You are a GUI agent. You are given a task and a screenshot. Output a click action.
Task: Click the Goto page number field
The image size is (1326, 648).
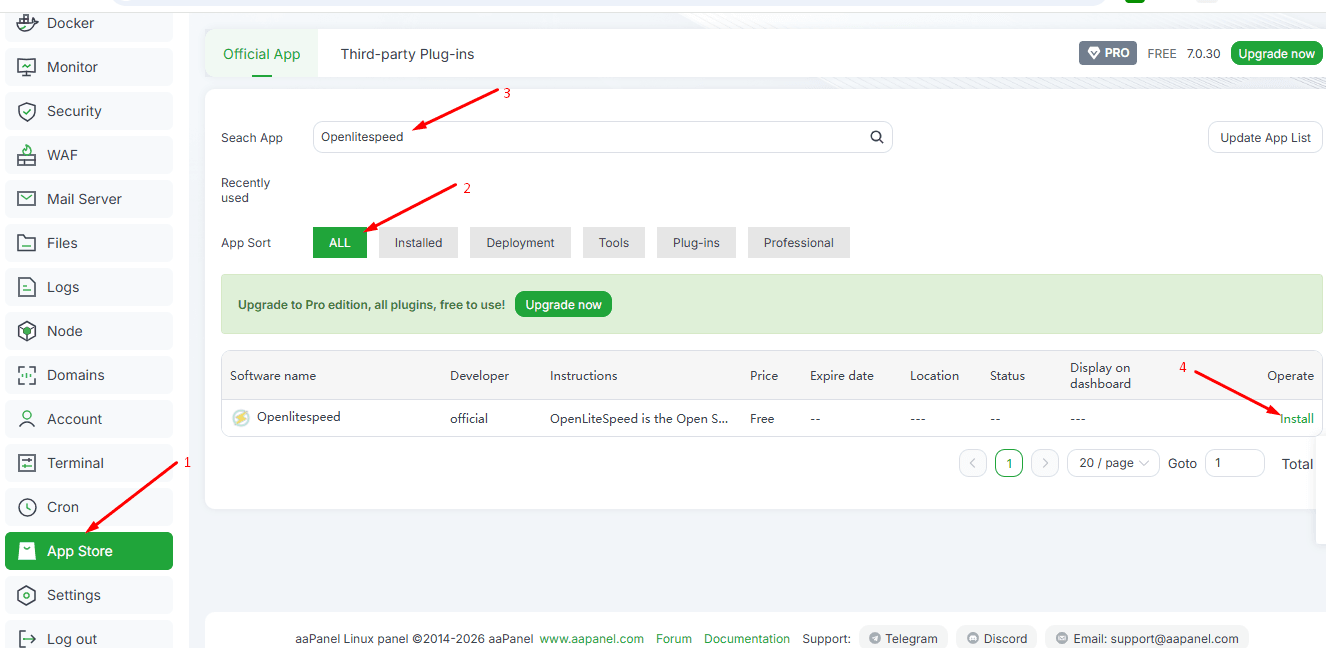coord(1234,463)
